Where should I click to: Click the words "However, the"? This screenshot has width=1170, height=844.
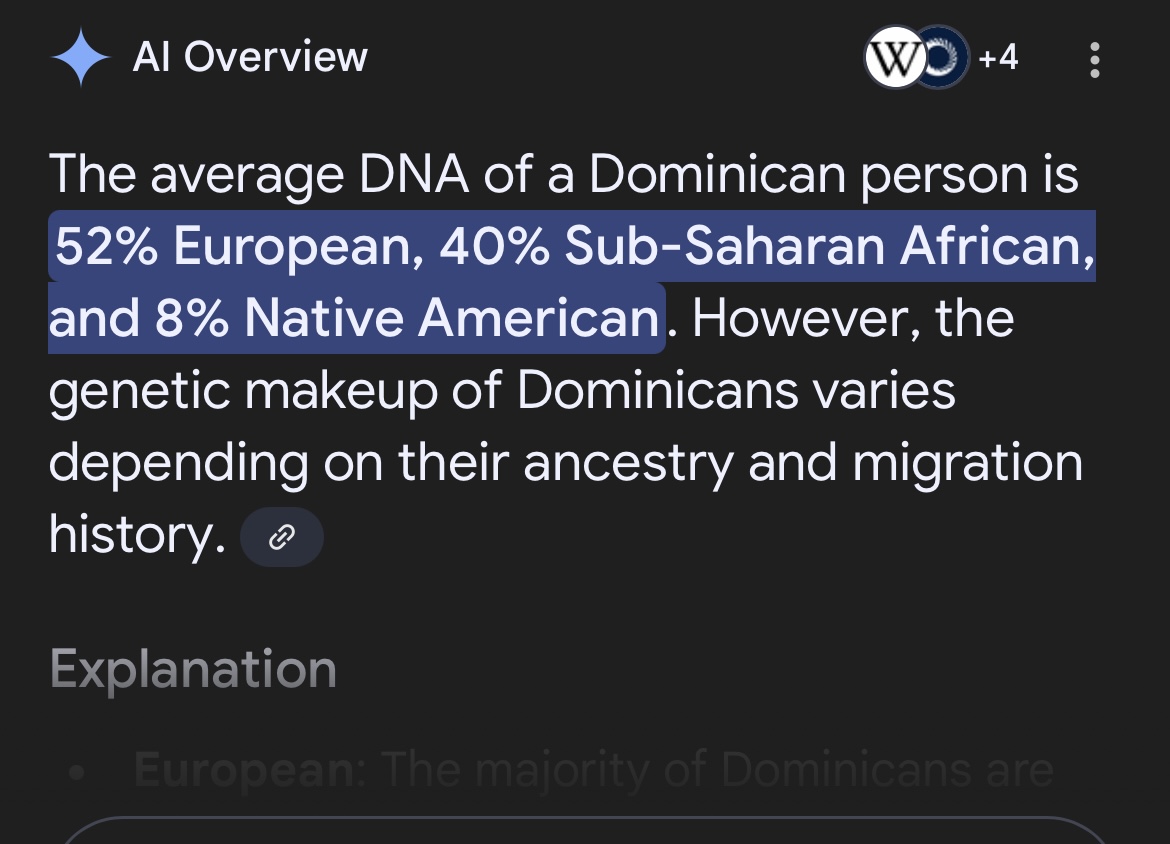(853, 319)
